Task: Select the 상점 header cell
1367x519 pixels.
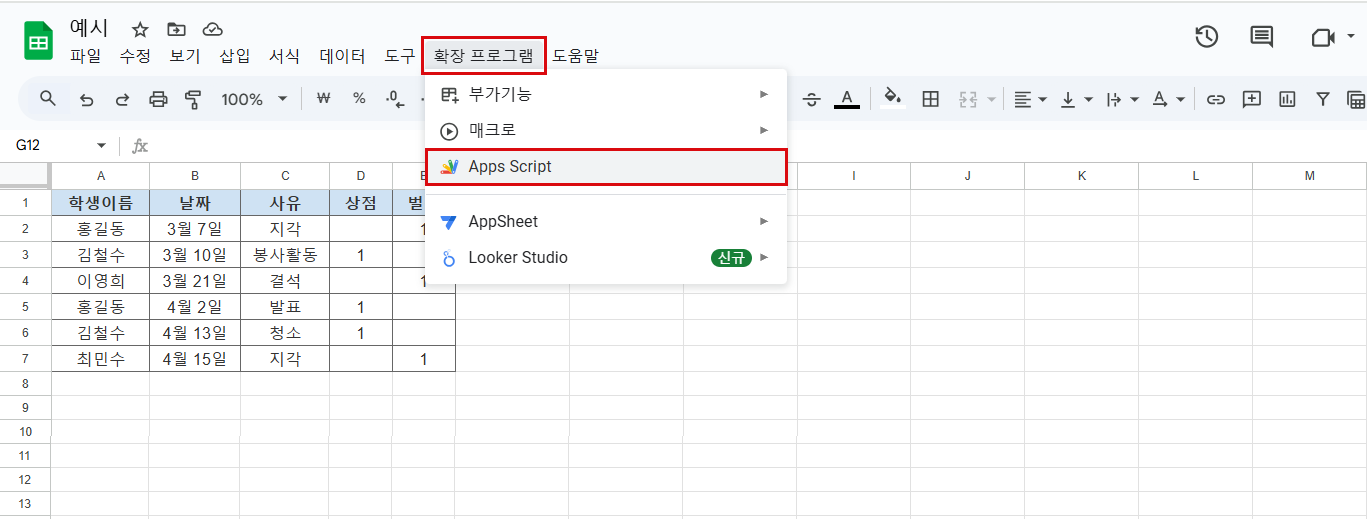Action: click(361, 203)
